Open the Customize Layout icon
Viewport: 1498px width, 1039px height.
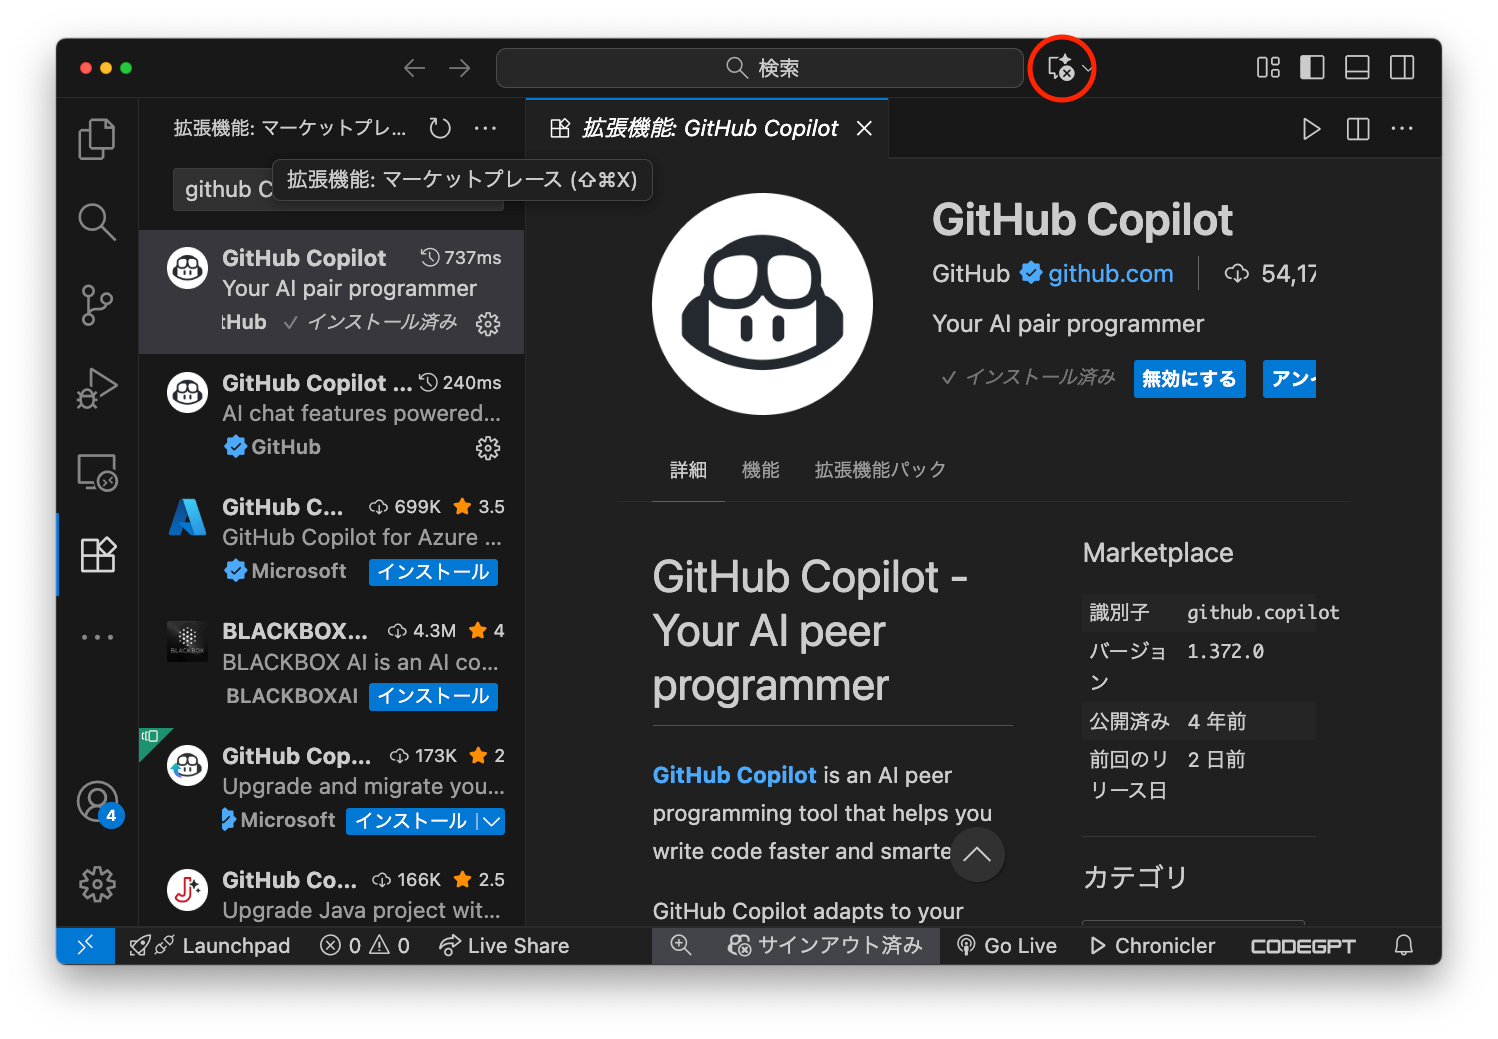tap(1268, 68)
